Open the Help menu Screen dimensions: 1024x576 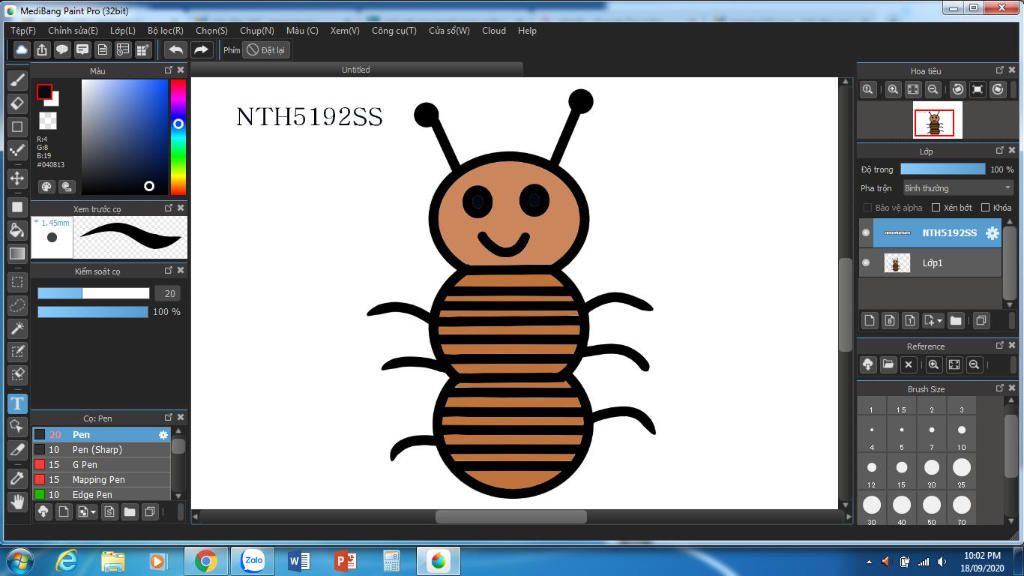[527, 31]
